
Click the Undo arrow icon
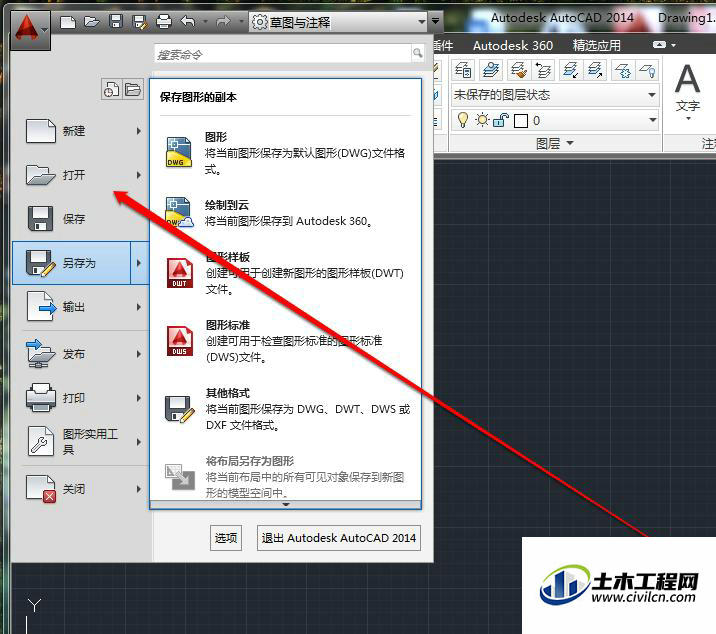(x=188, y=21)
